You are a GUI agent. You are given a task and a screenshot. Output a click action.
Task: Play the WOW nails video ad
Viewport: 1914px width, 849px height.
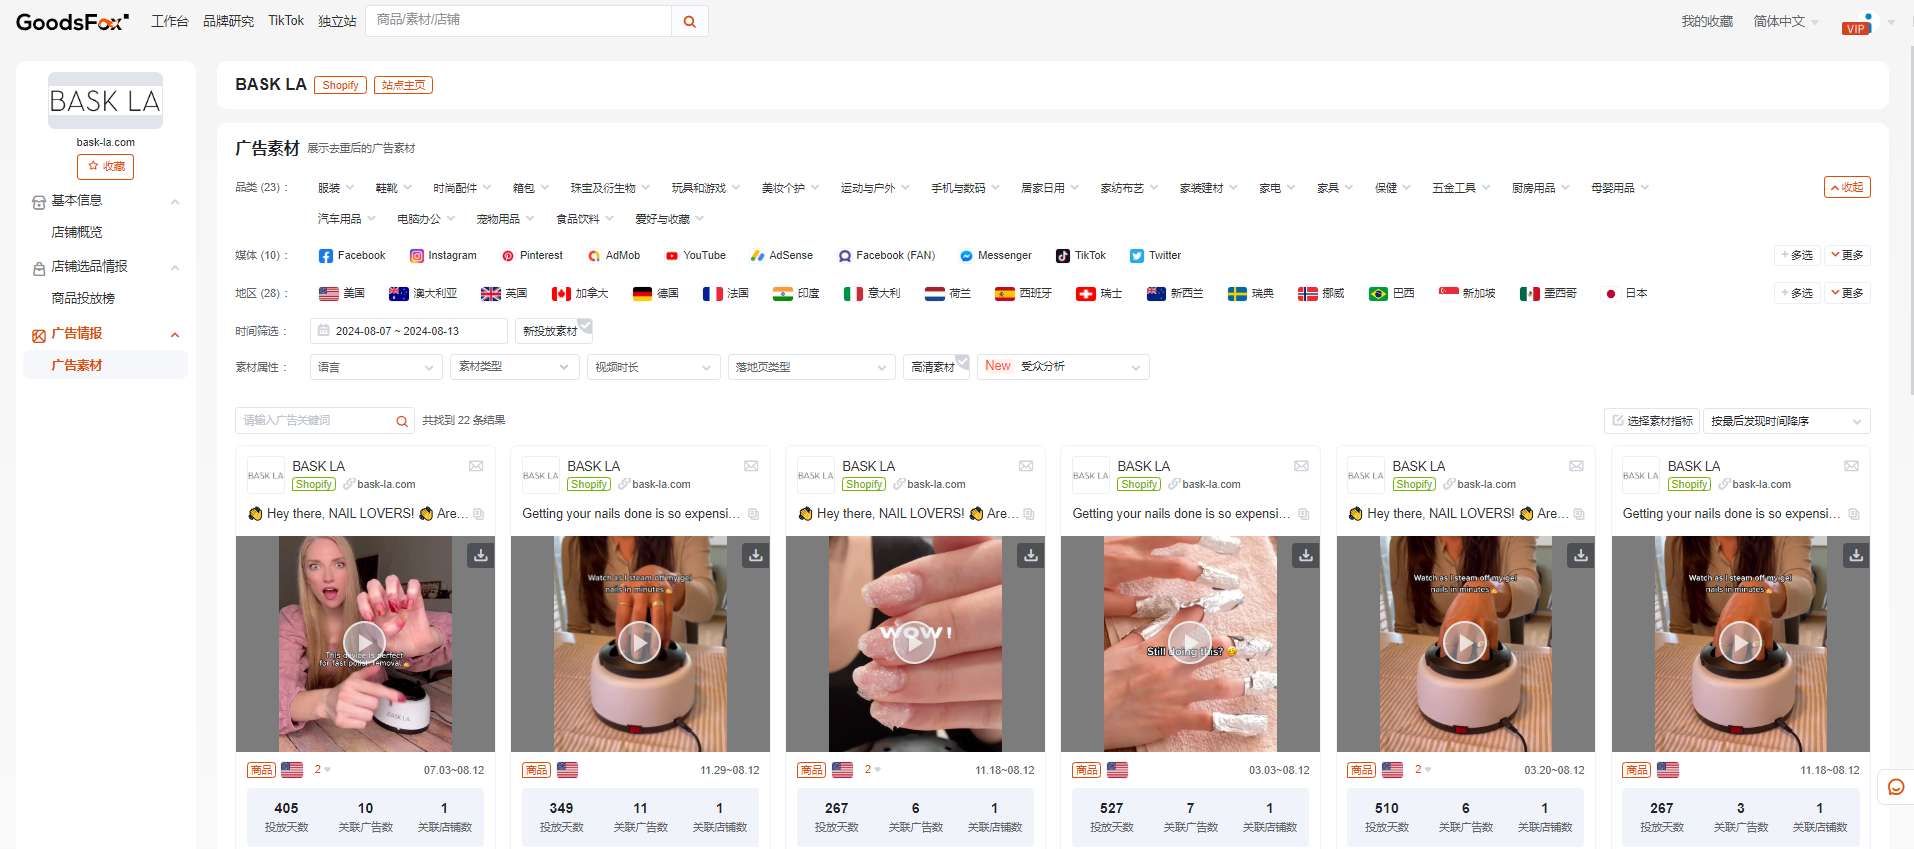click(x=915, y=643)
